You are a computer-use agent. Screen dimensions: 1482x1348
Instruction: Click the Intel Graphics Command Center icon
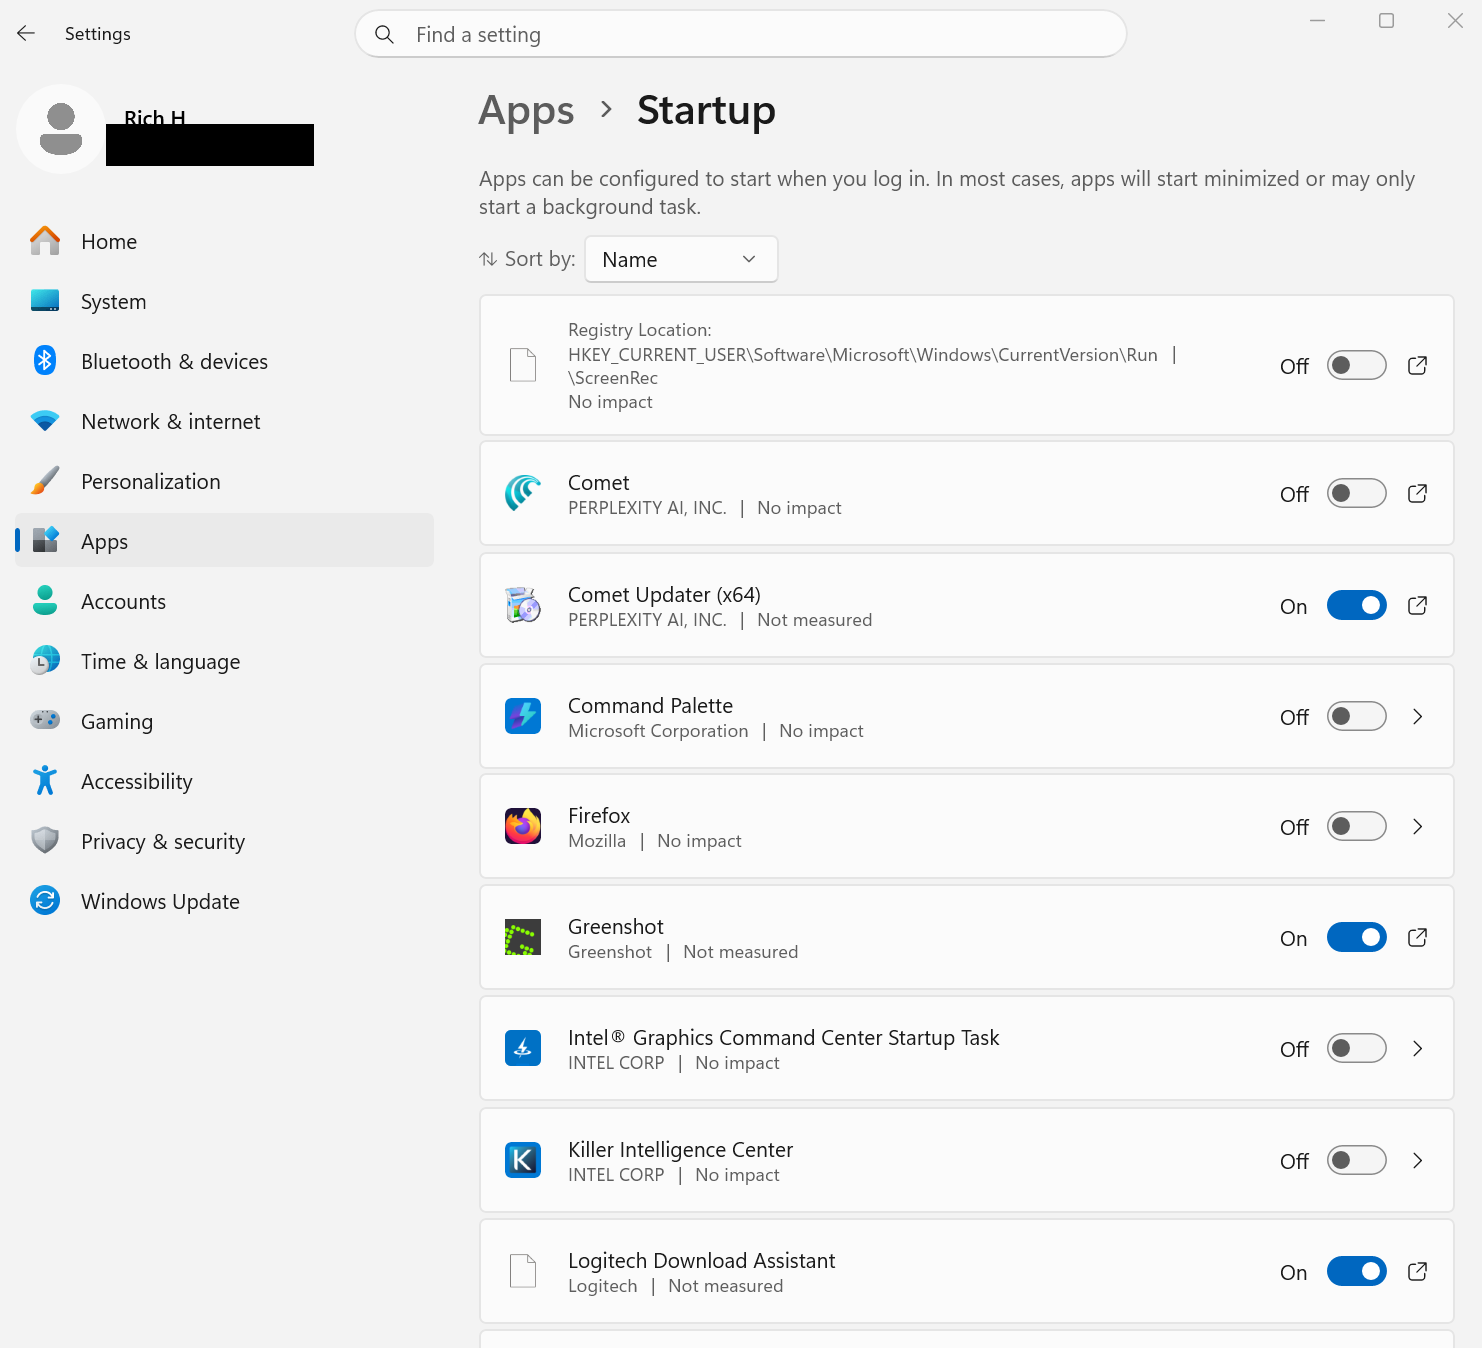523,1048
